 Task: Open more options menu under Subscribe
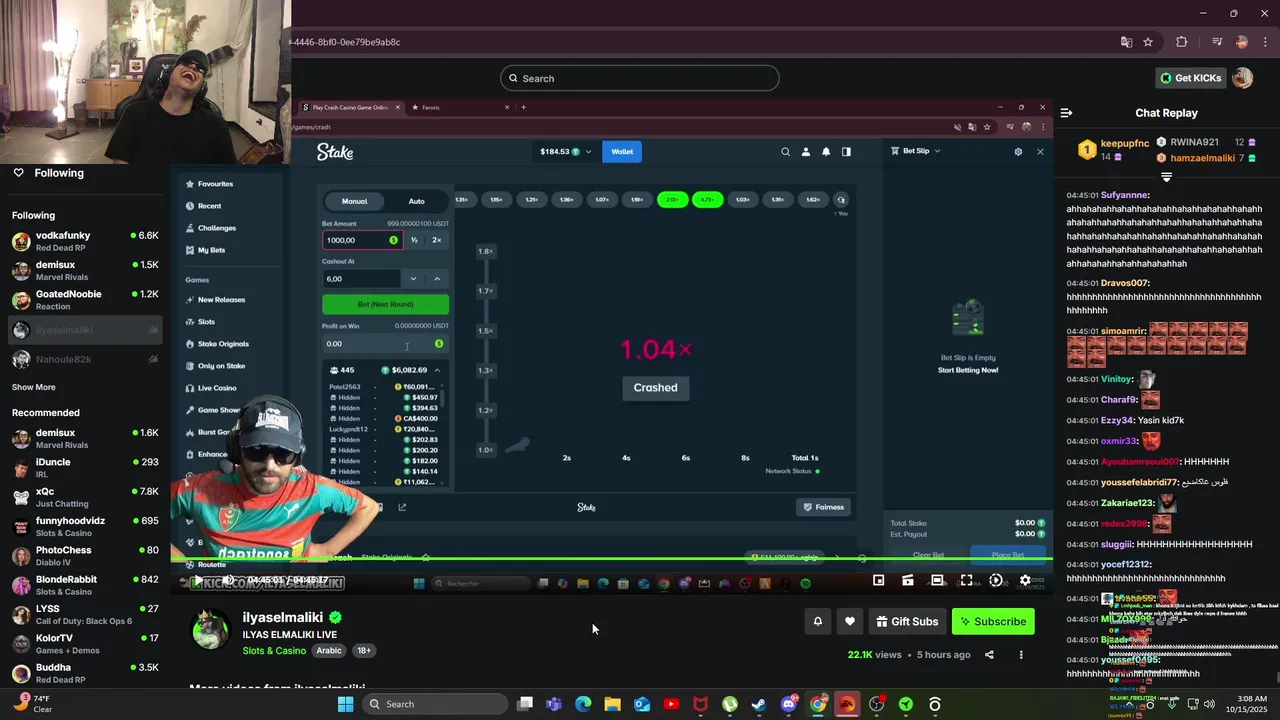coord(1021,655)
